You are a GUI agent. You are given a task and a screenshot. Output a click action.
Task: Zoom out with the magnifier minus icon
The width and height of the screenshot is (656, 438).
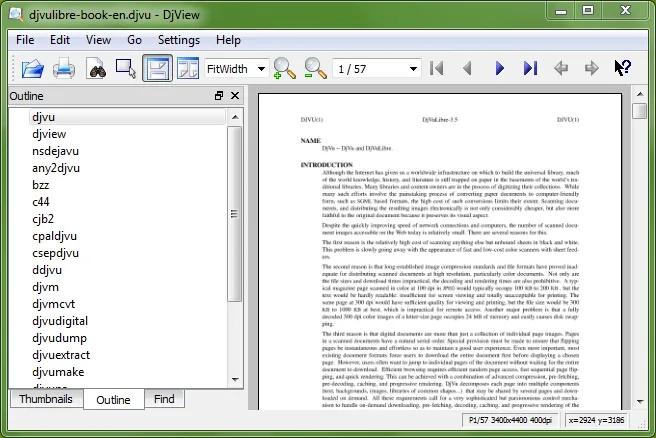coord(315,68)
